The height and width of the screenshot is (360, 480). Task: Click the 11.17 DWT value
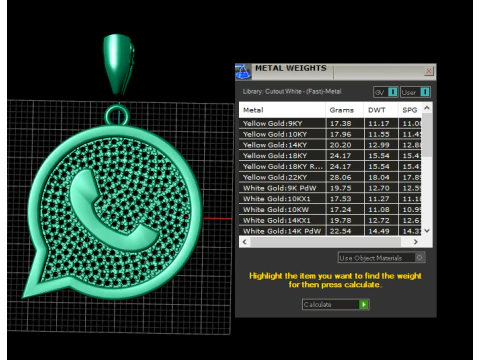[x=379, y=124]
